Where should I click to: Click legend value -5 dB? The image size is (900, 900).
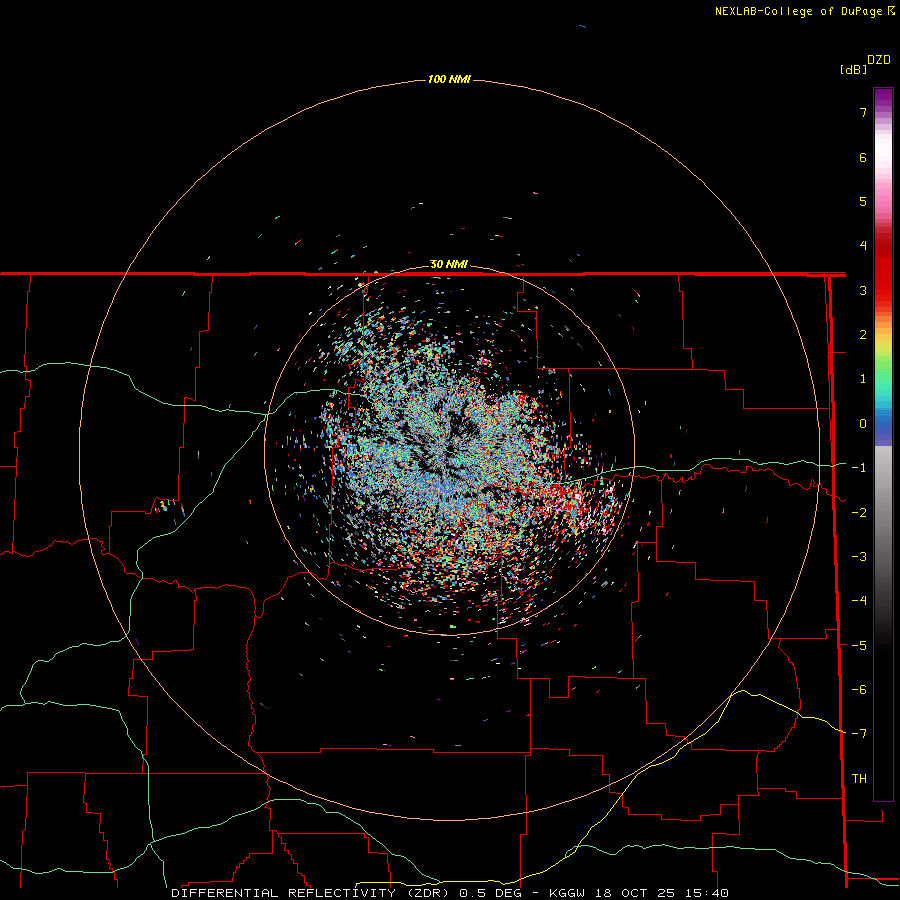pyautogui.click(x=859, y=645)
